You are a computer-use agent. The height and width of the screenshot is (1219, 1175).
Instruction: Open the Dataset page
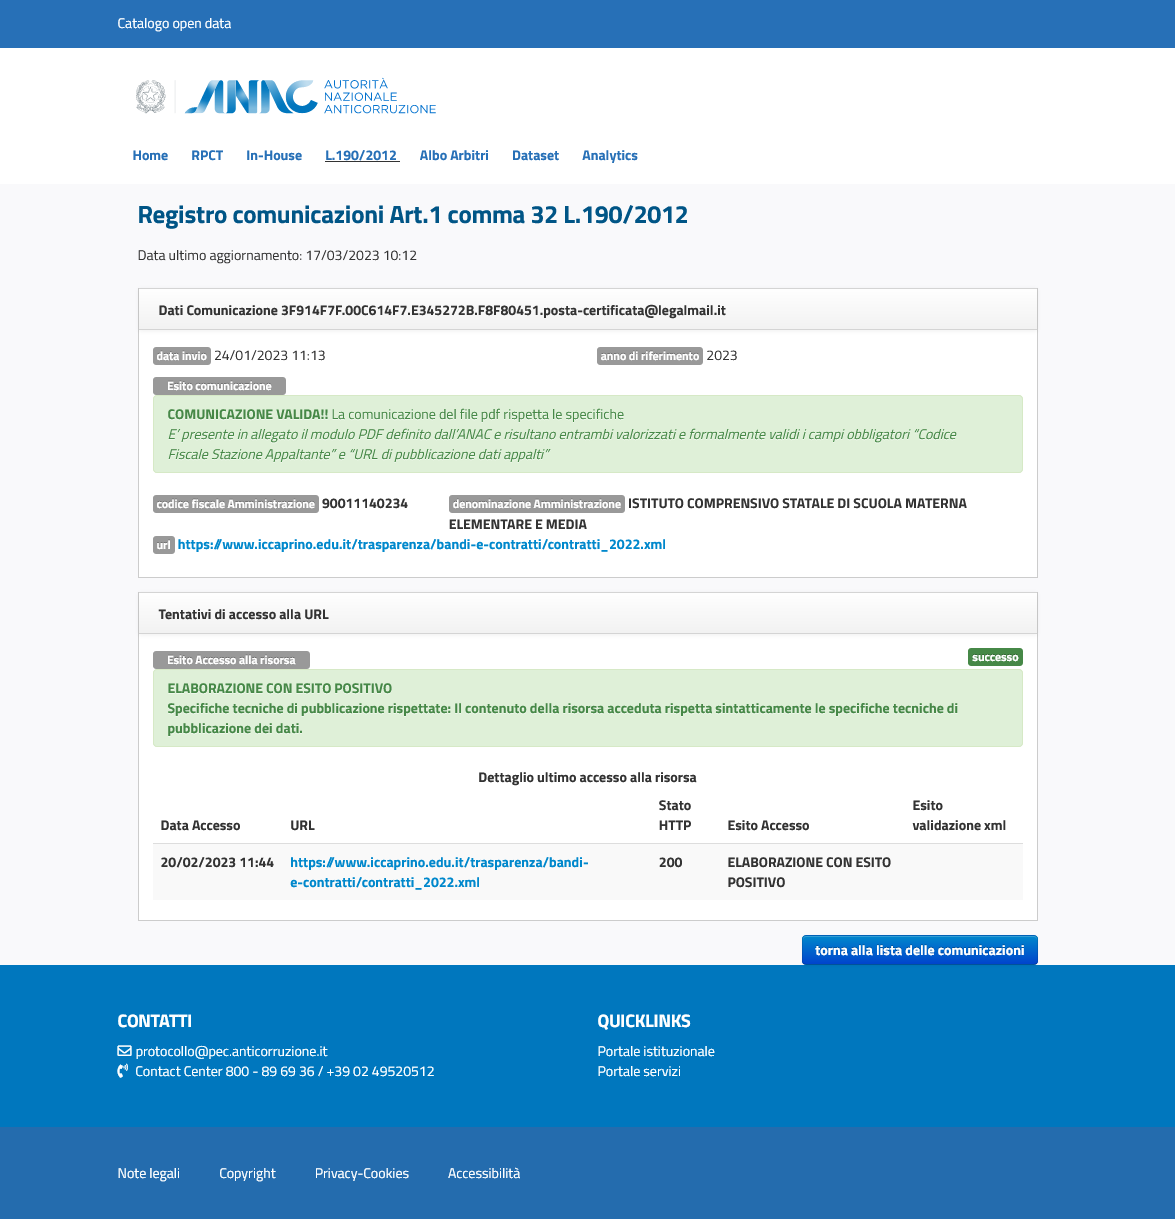535,155
